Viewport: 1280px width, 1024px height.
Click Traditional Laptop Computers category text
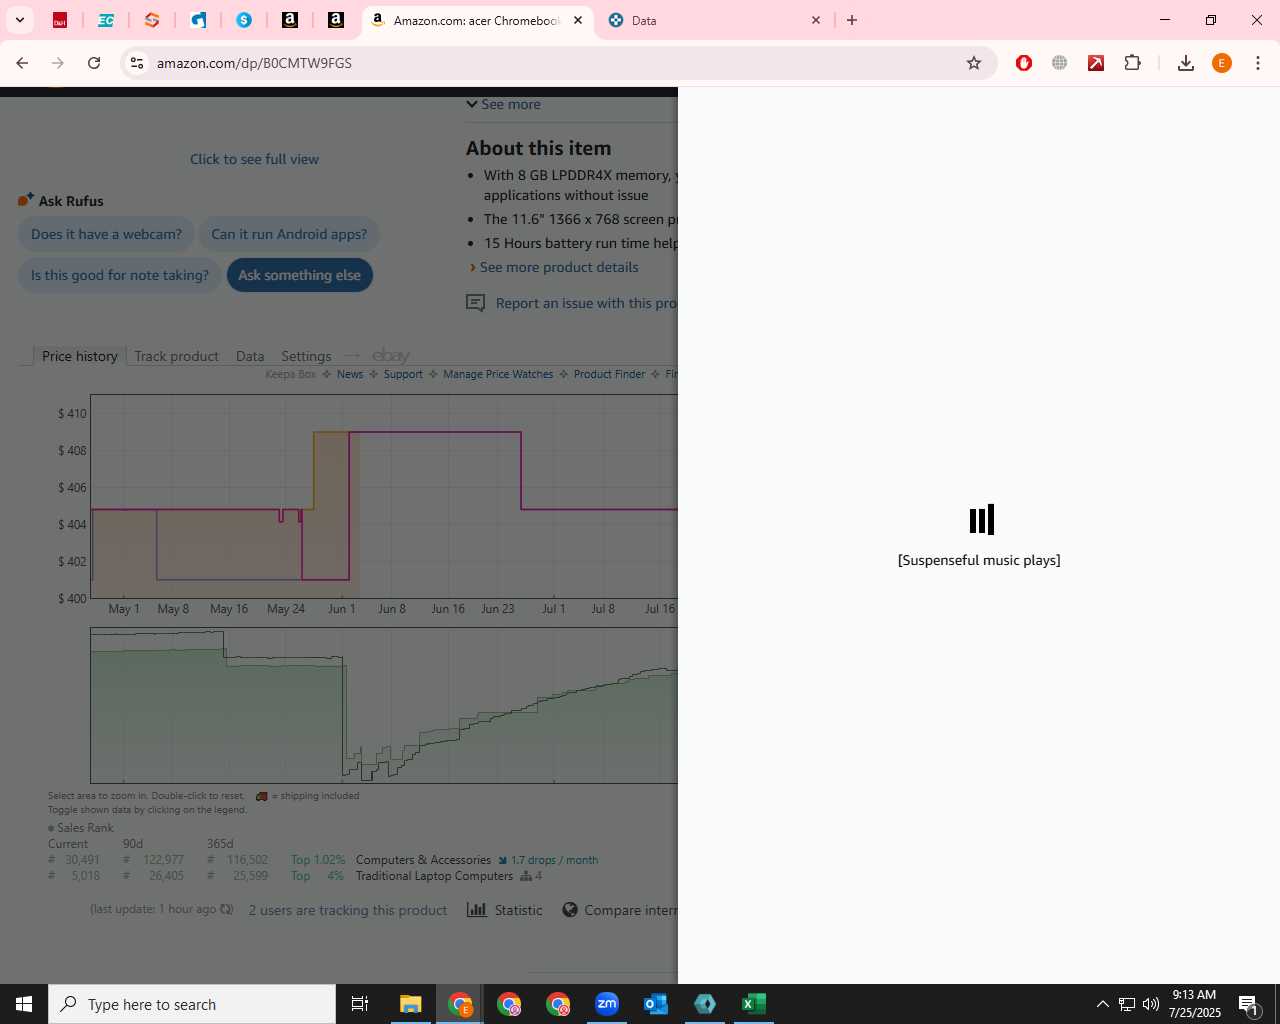pos(434,876)
